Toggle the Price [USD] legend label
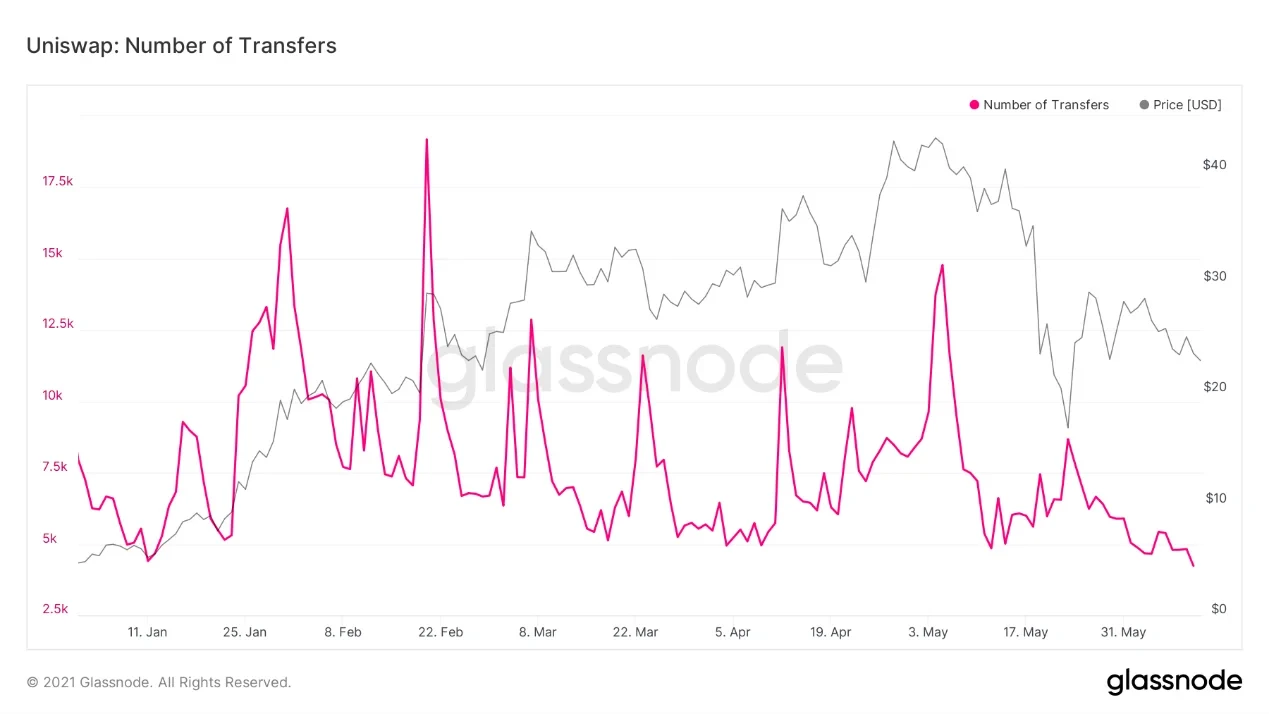The image size is (1269, 714). point(1187,105)
